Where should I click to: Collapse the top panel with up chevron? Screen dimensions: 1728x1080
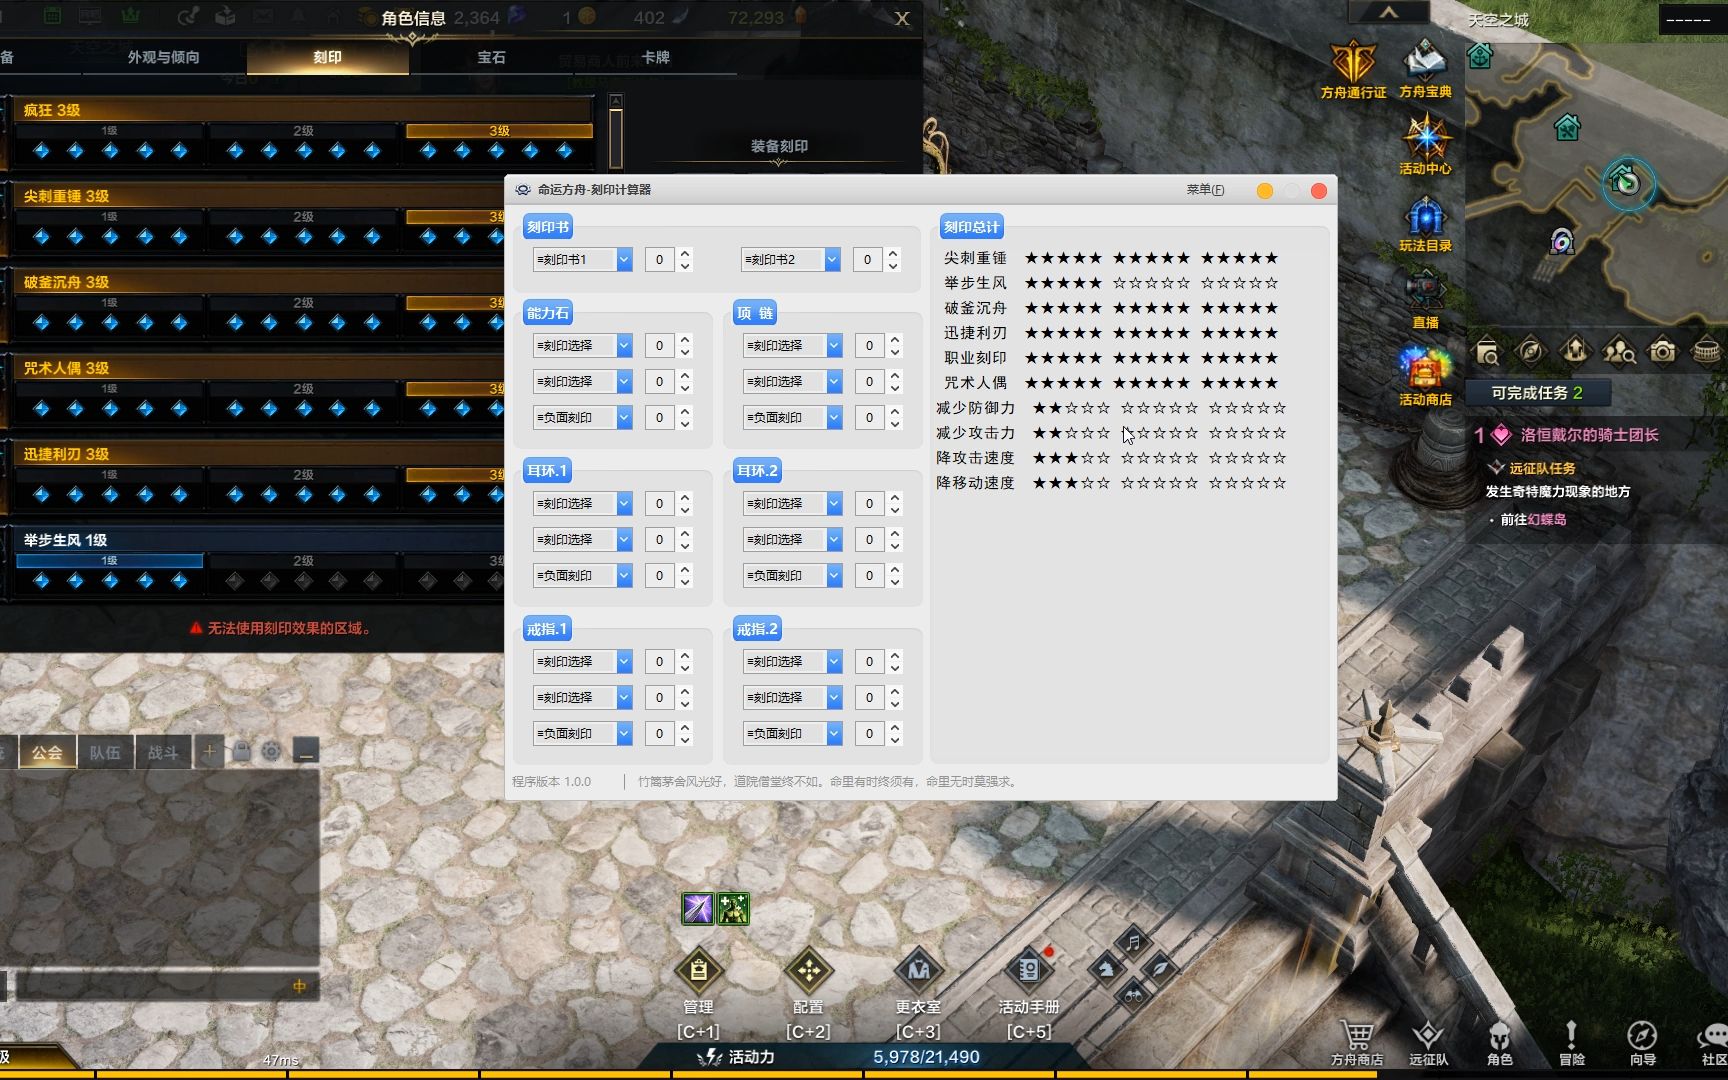[x=1389, y=12]
